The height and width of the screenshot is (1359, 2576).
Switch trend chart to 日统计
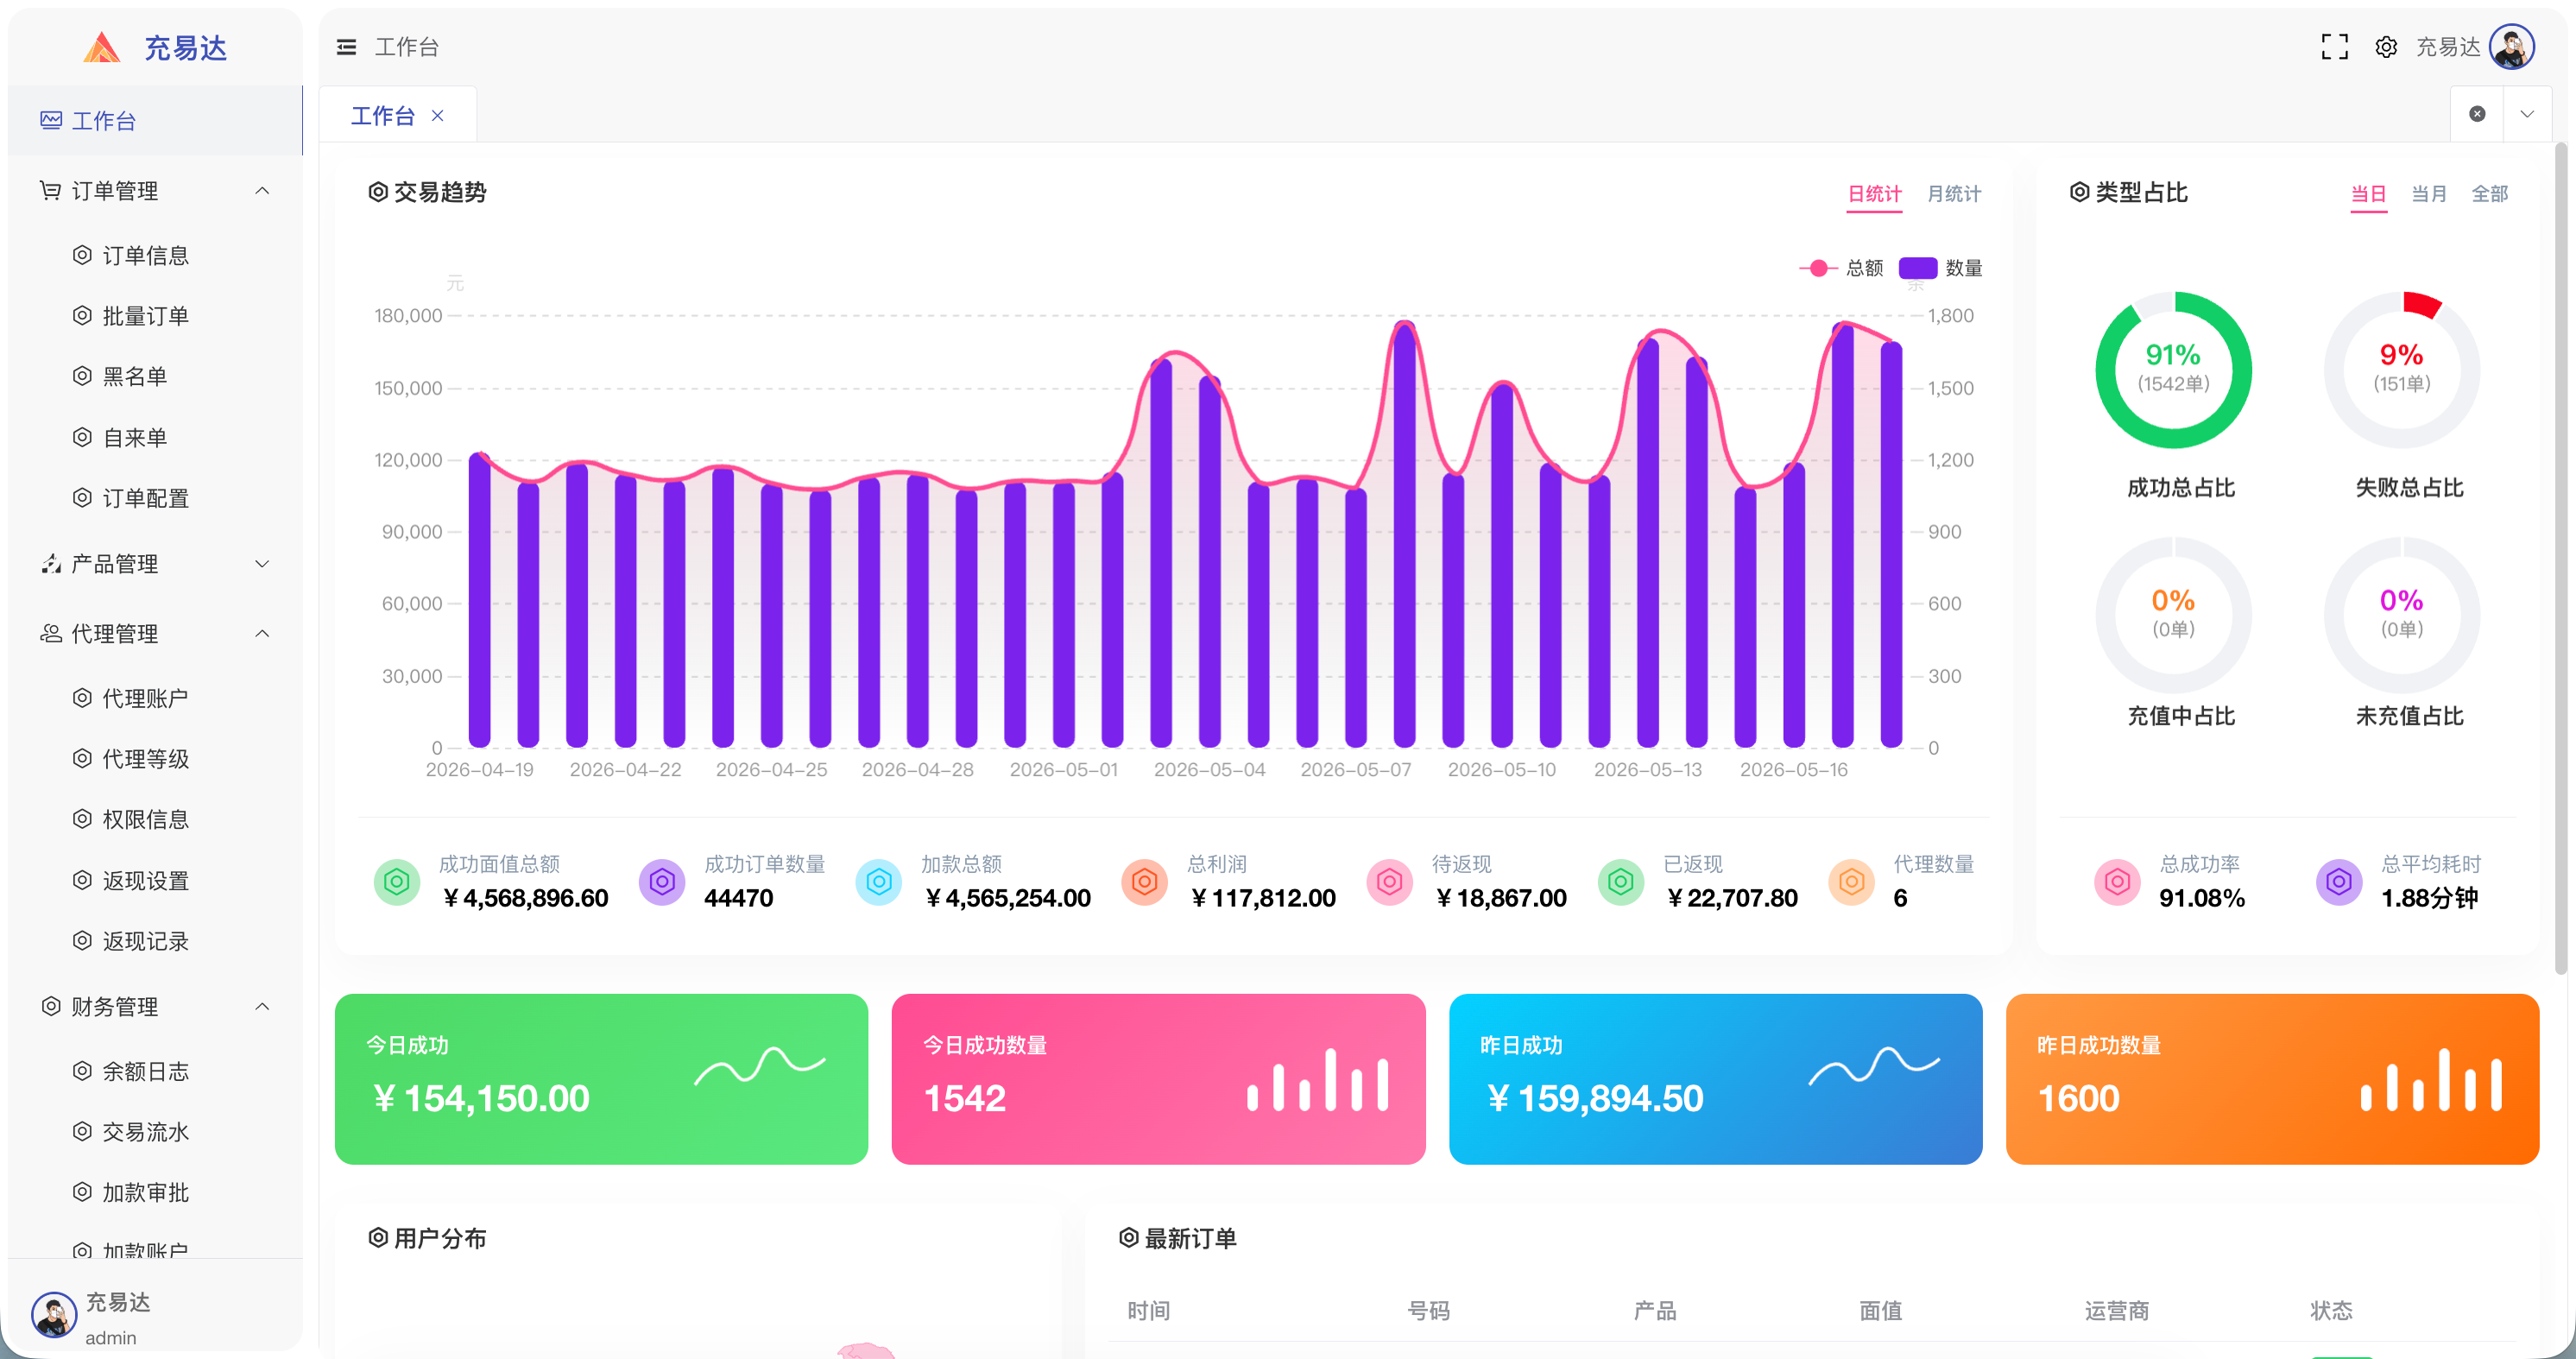(1874, 194)
